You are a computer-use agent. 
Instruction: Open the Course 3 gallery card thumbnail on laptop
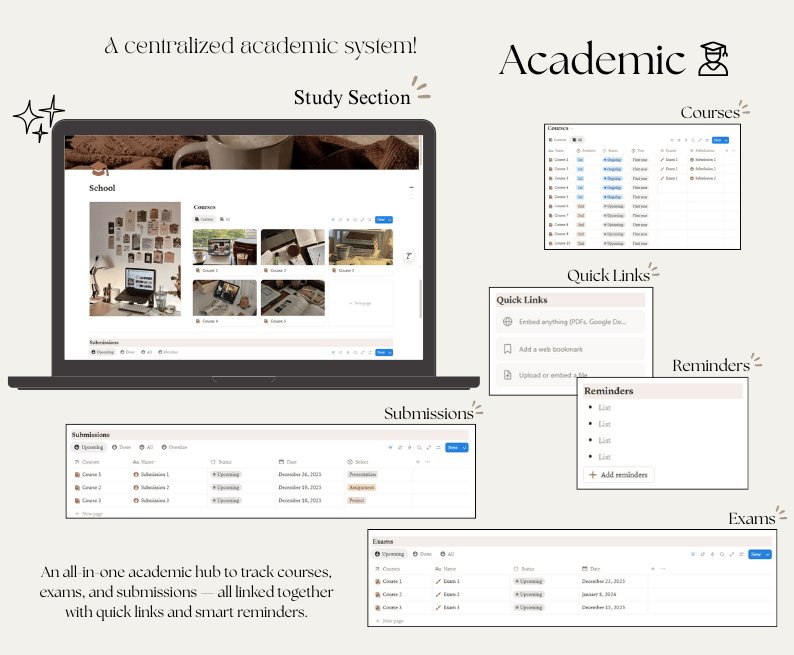[x=361, y=248]
